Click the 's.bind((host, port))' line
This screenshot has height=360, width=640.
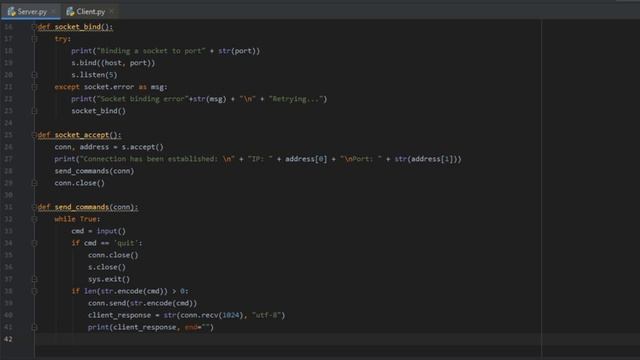(x=113, y=63)
